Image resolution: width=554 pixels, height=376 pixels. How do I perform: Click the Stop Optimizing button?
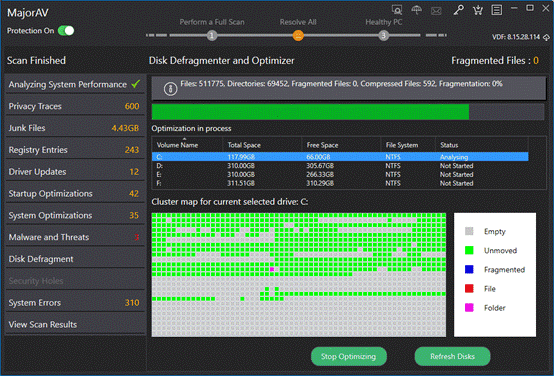(349, 356)
